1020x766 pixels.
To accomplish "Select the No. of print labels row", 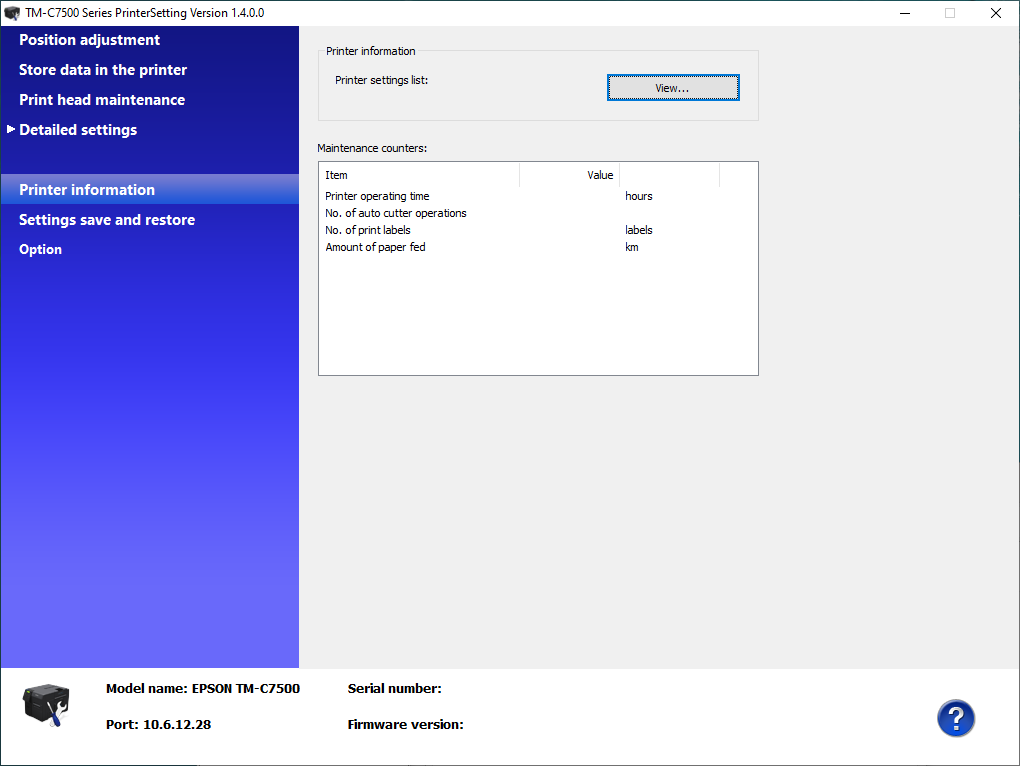I will (x=368, y=230).
